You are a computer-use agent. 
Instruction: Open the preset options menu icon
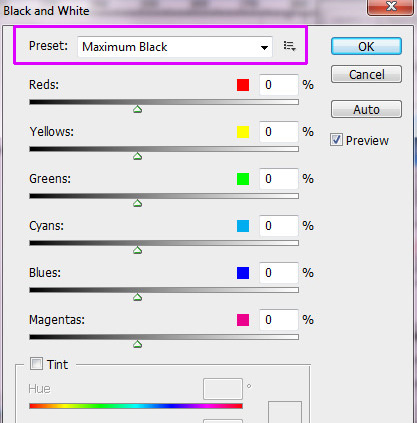click(x=289, y=46)
